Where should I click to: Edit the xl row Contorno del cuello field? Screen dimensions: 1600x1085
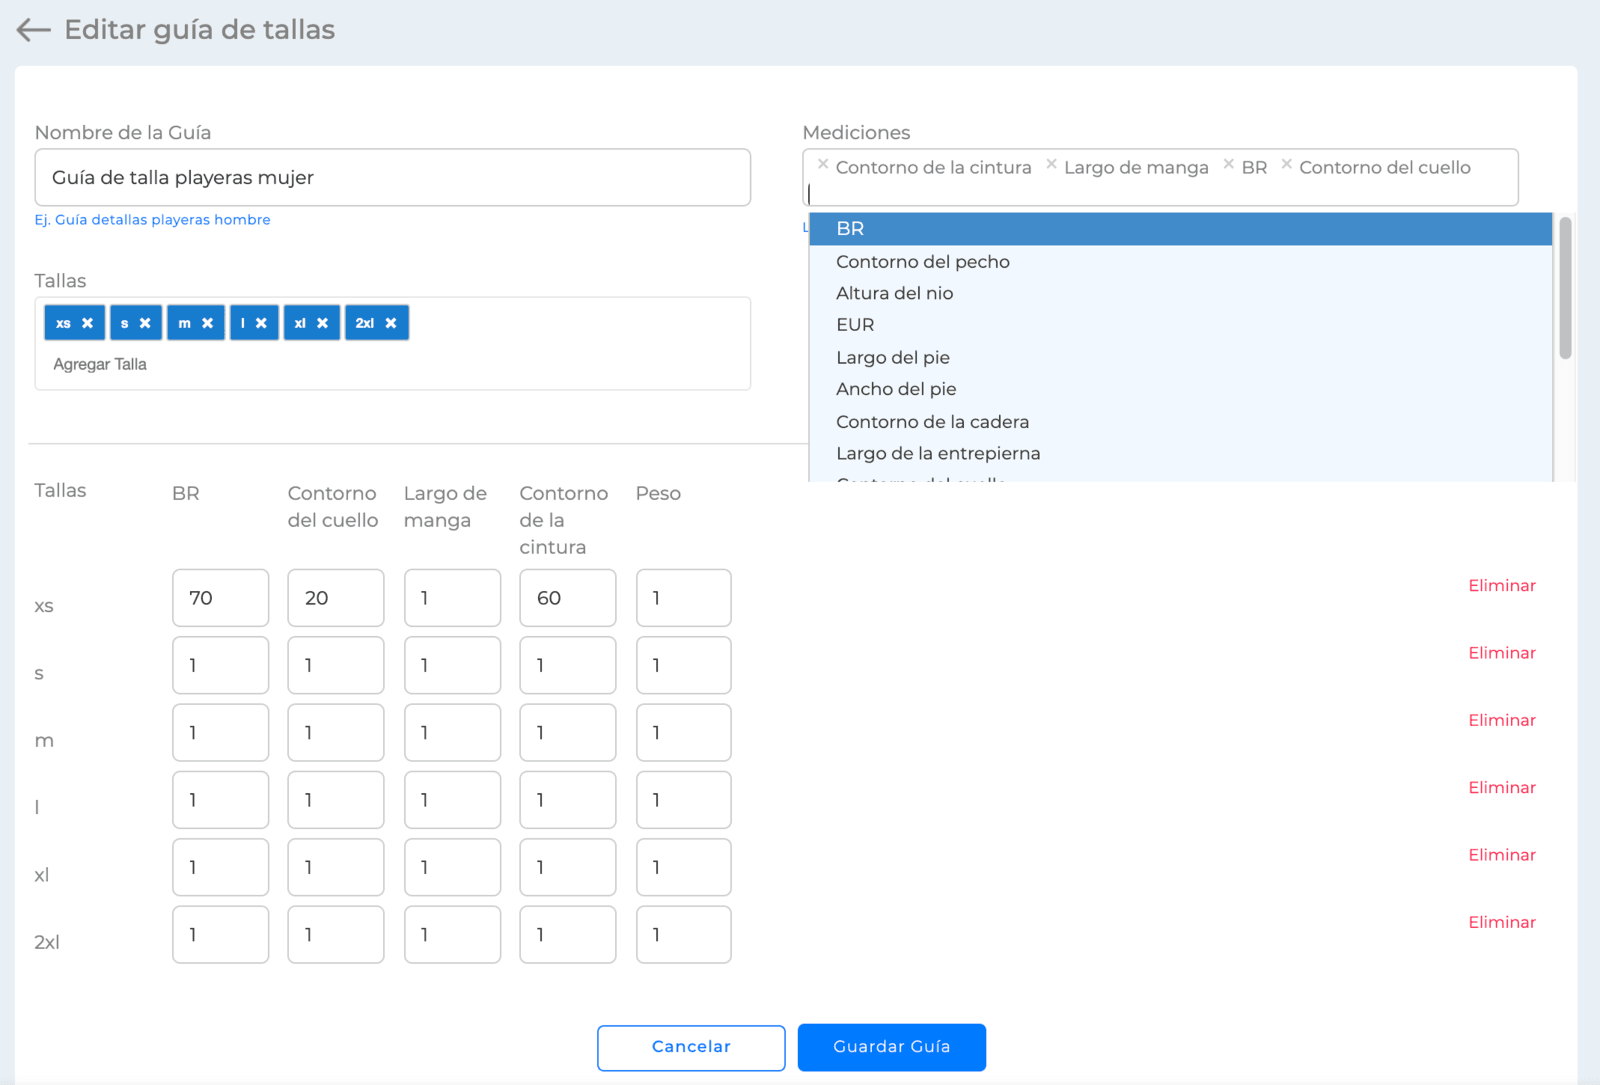(x=336, y=867)
